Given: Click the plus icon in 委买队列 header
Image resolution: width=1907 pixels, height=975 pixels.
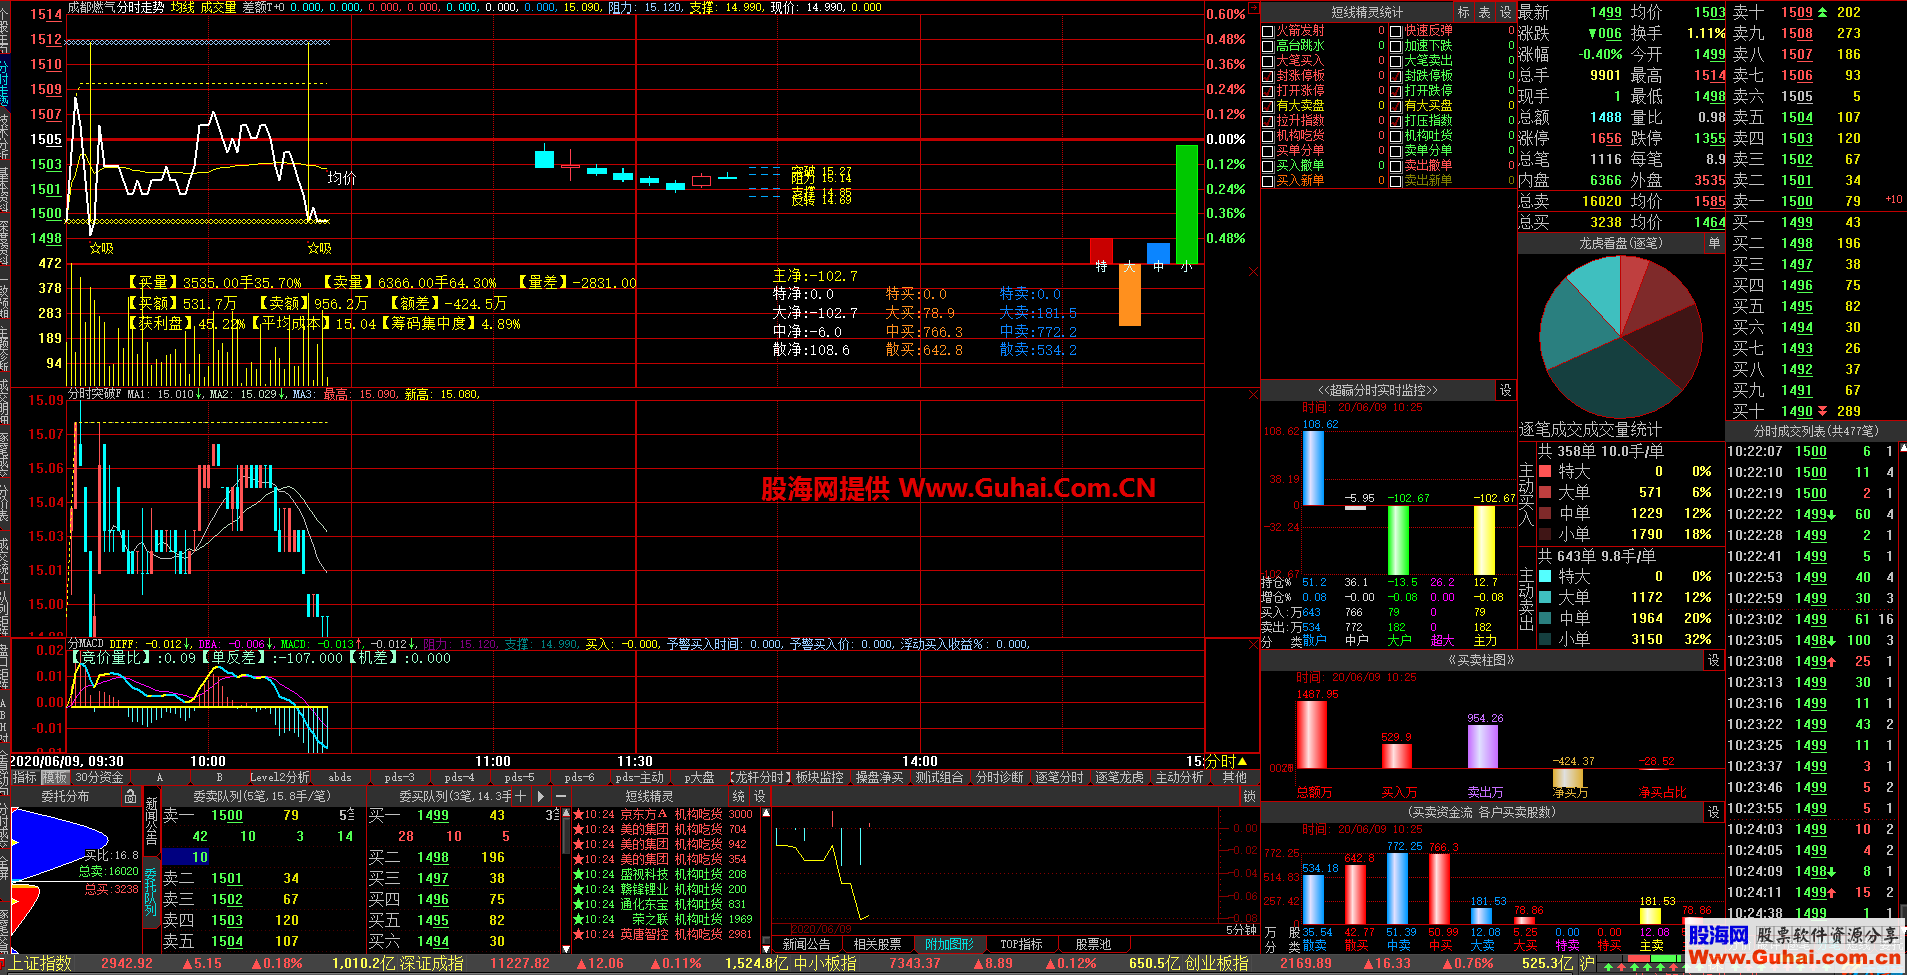Looking at the screenshot, I should coord(520,796).
